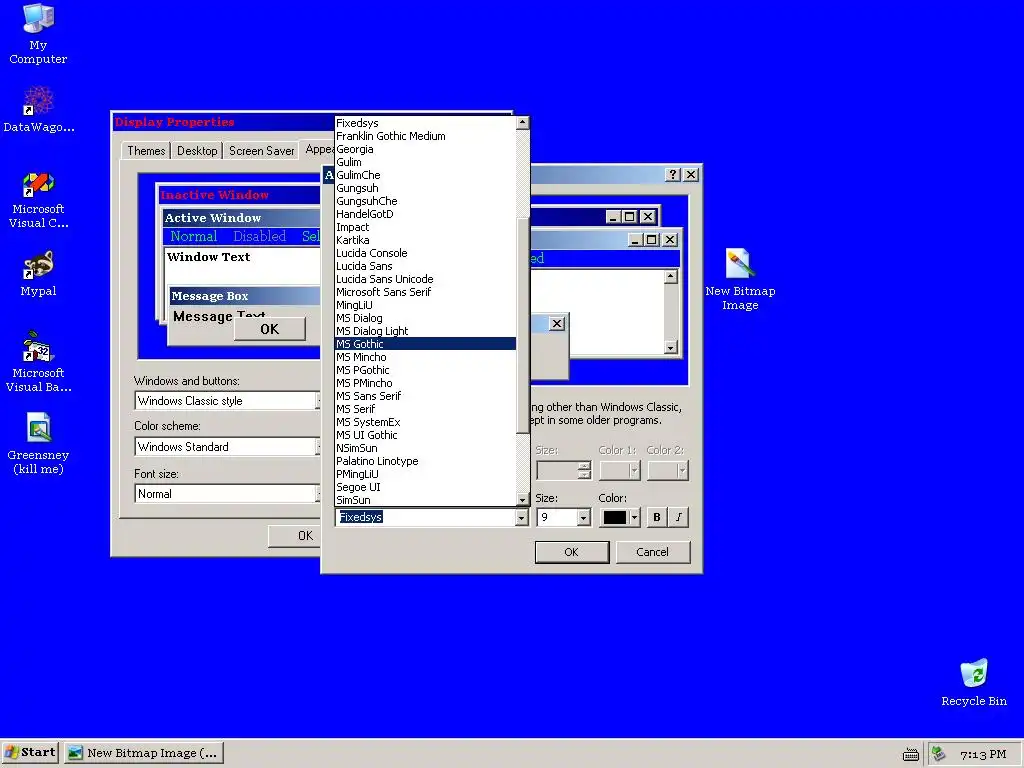Switch to New Bitmap Image taskbar window
1024x768 pixels.
144,752
